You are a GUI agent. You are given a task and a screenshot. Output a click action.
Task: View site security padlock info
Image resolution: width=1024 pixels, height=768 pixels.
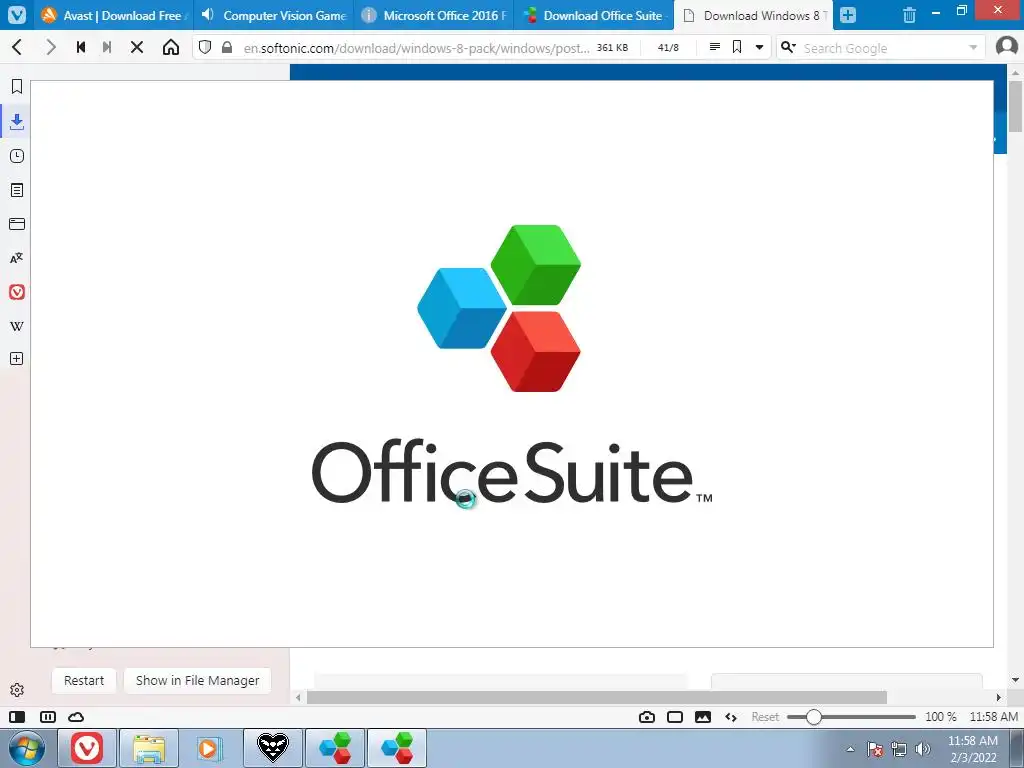pos(227,47)
